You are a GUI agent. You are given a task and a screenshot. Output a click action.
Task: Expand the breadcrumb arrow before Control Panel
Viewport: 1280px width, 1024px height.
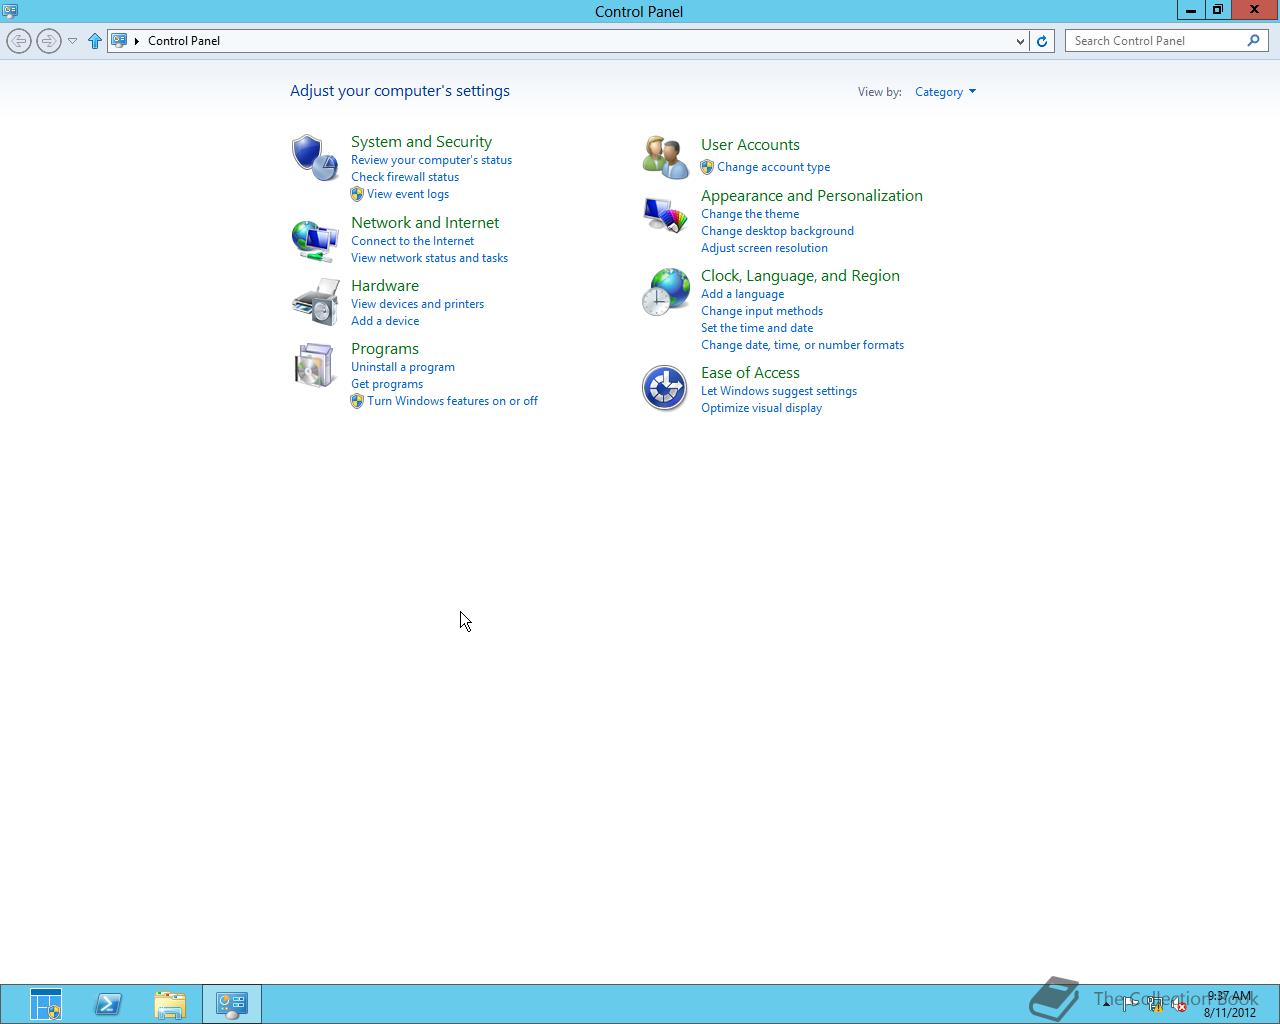pyautogui.click(x=137, y=41)
